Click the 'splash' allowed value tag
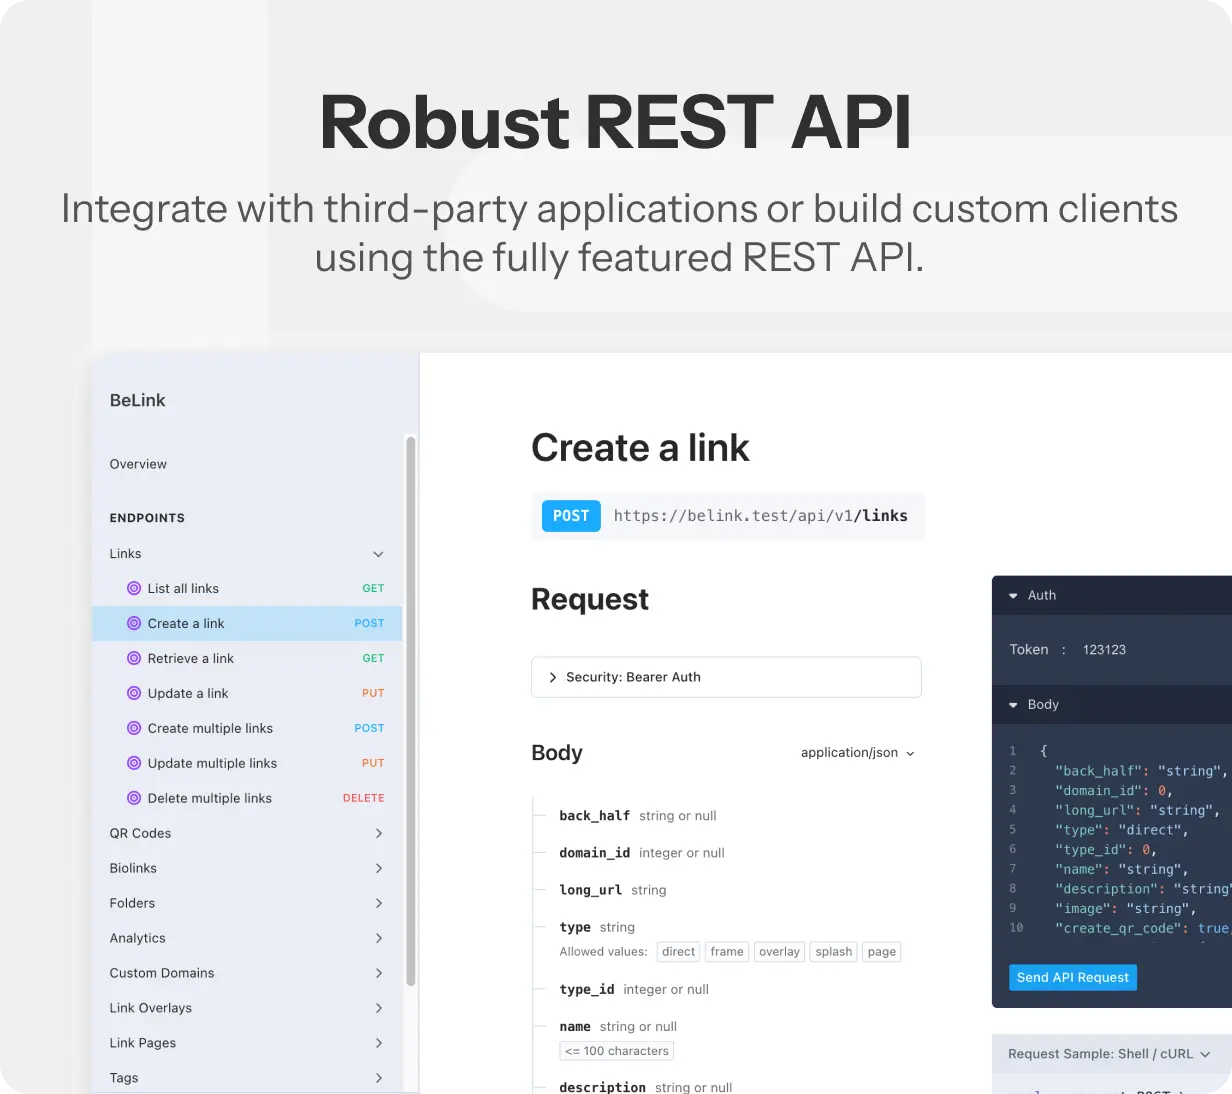1232x1094 pixels. coord(834,952)
